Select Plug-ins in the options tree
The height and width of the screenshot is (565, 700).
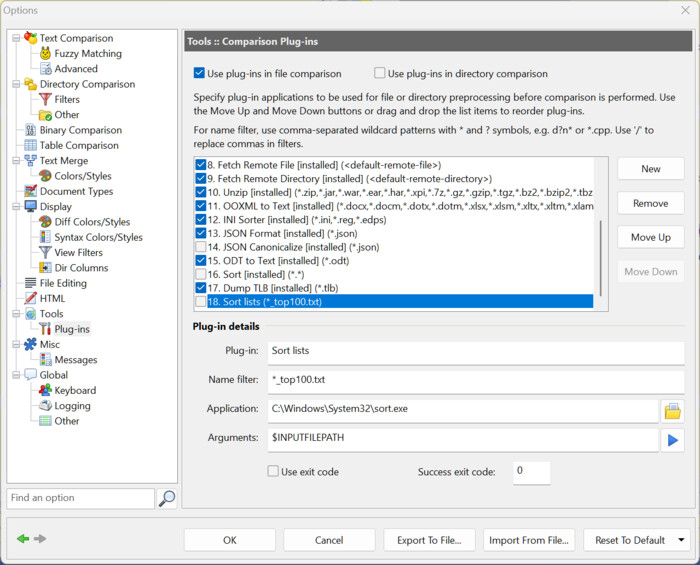pyautogui.click(x=72, y=329)
